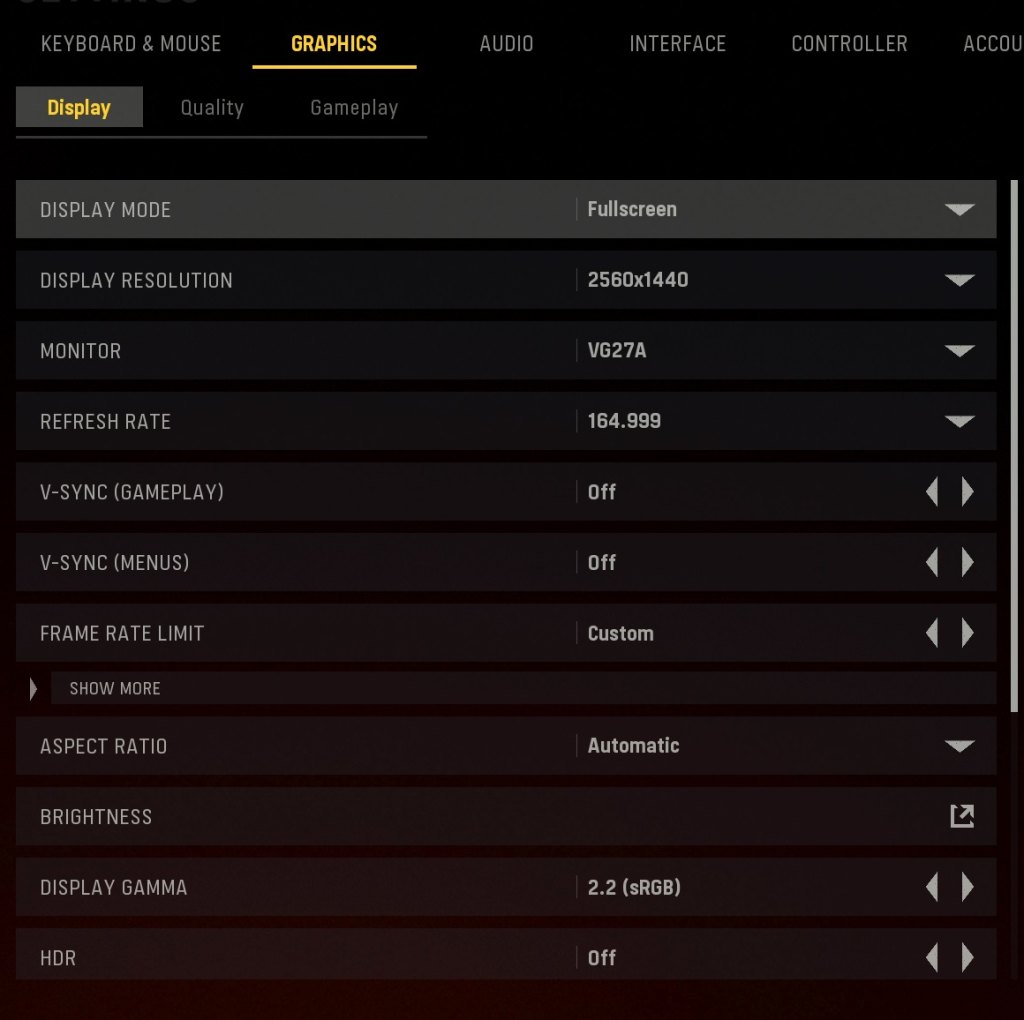
Task: Toggle HDR with the right arrow
Action: (967, 958)
